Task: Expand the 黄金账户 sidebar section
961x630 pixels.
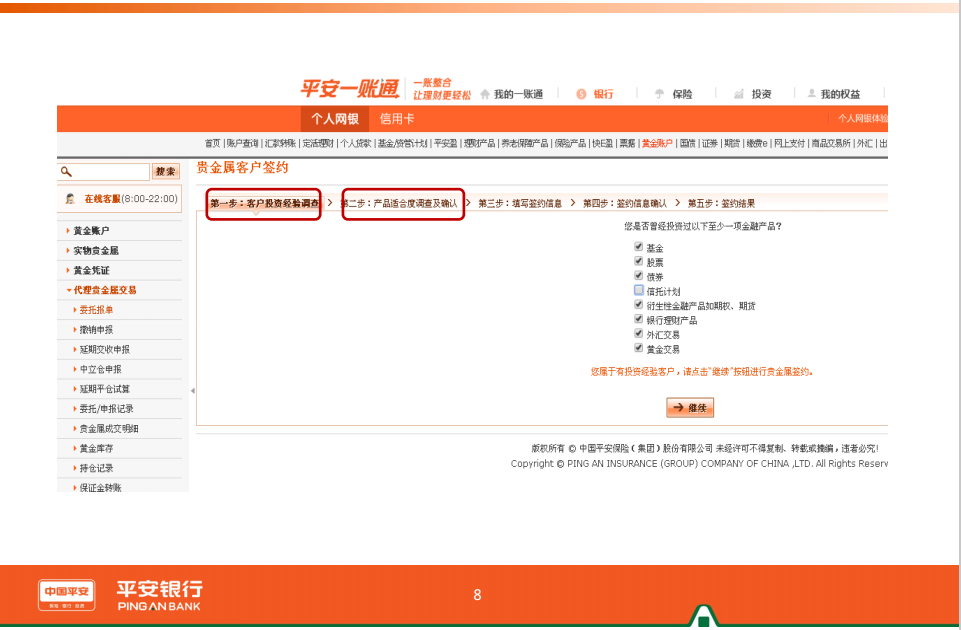Action: coord(91,230)
